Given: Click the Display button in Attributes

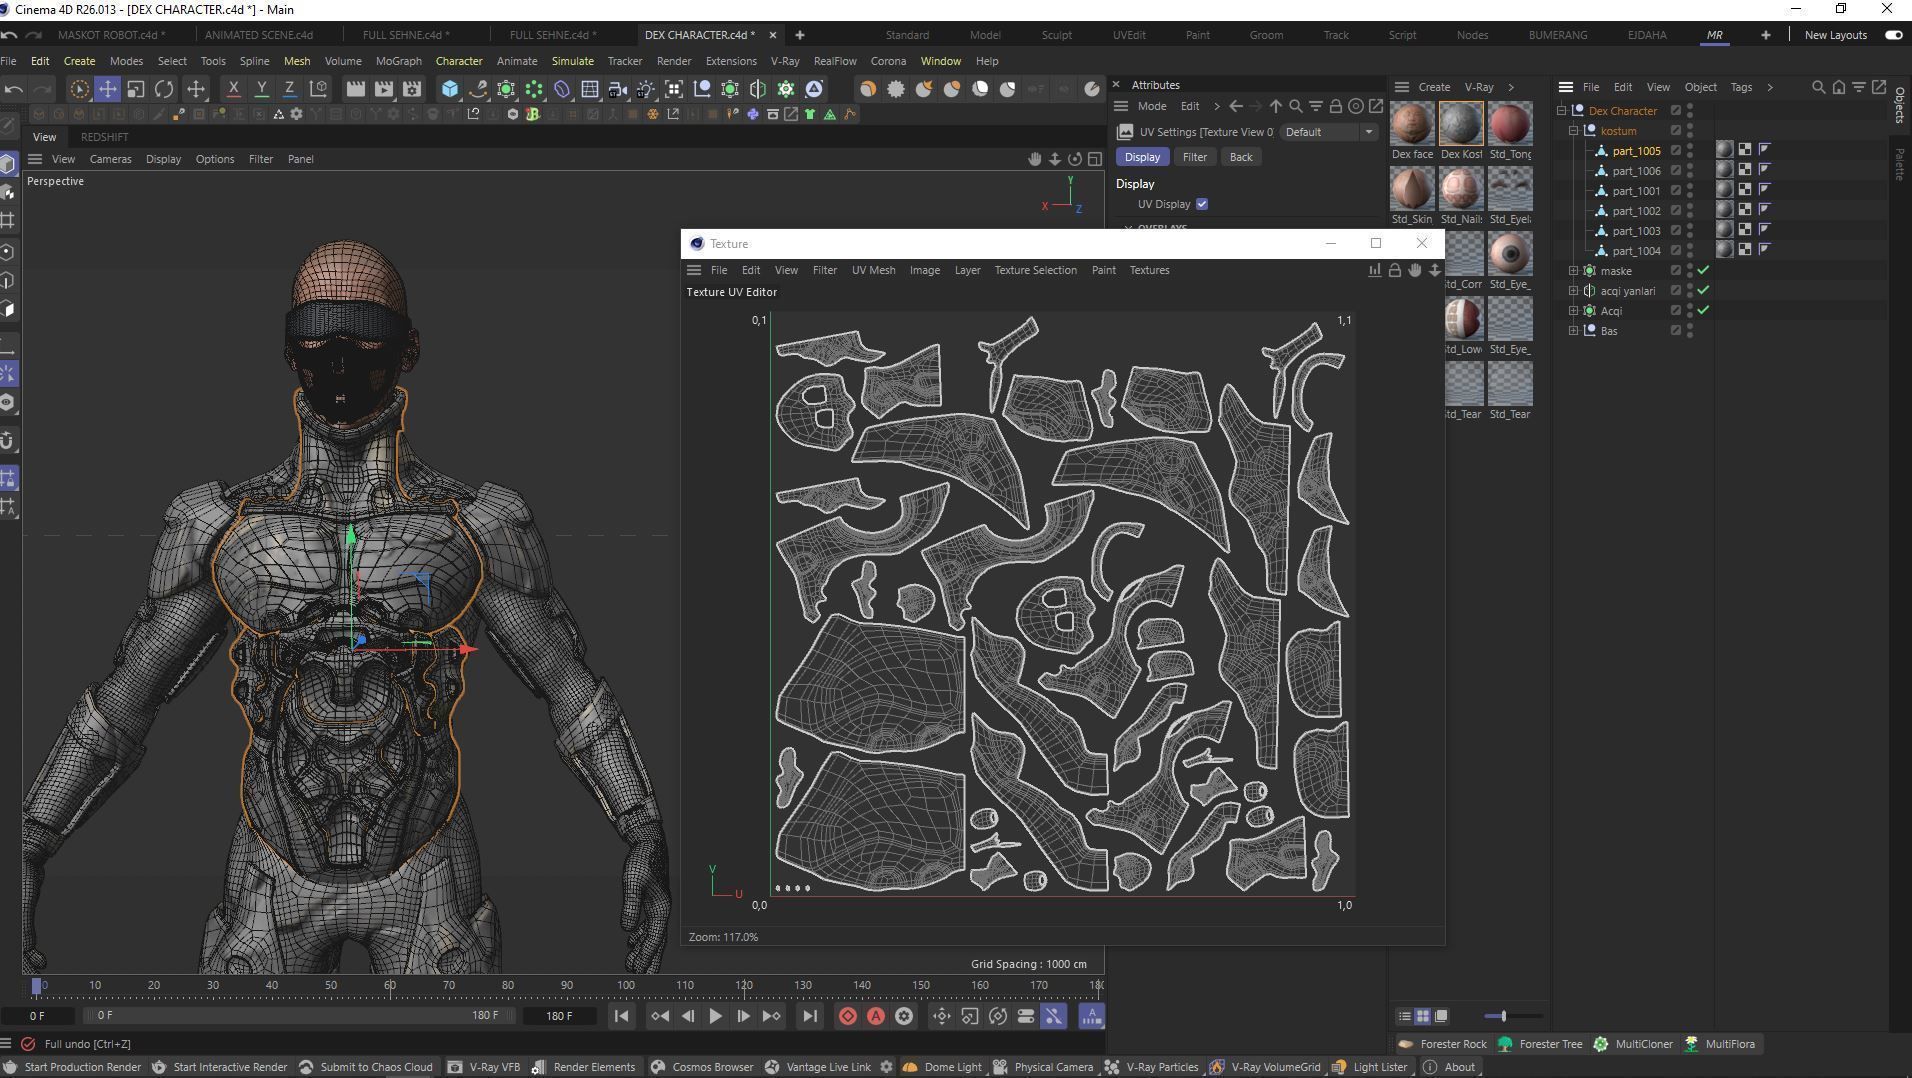Looking at the screenshot, I should click(1142, 157).
